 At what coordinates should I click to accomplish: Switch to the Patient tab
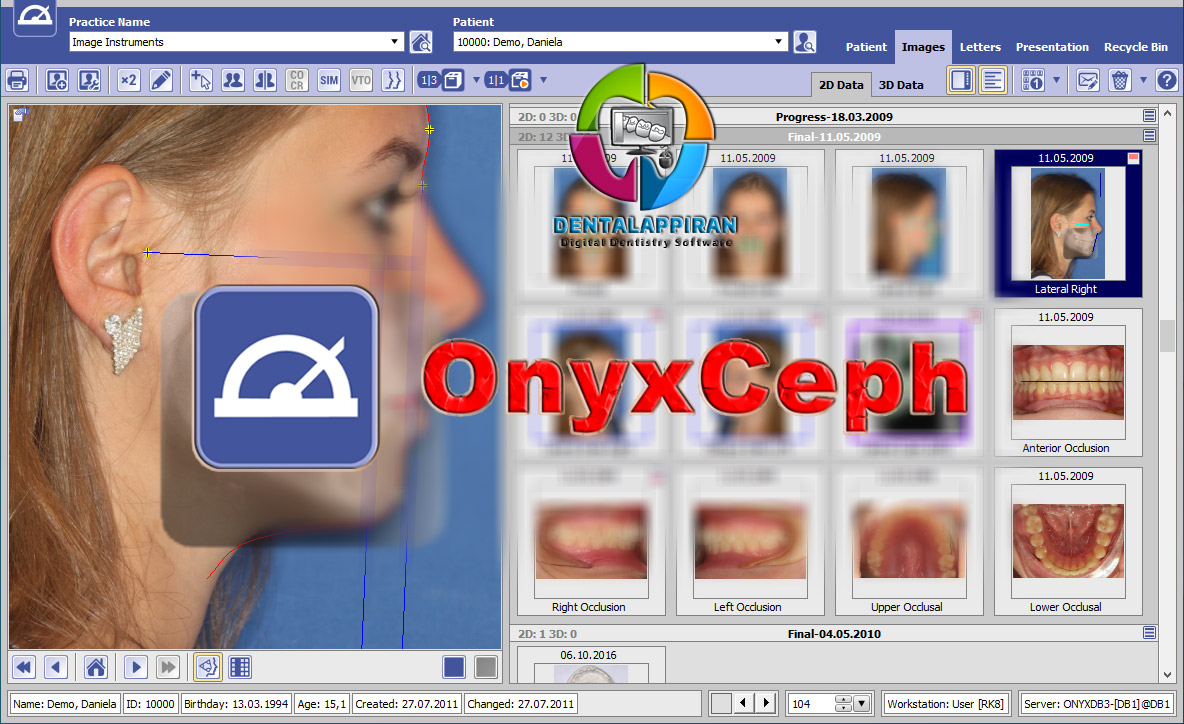coord(866,47)
